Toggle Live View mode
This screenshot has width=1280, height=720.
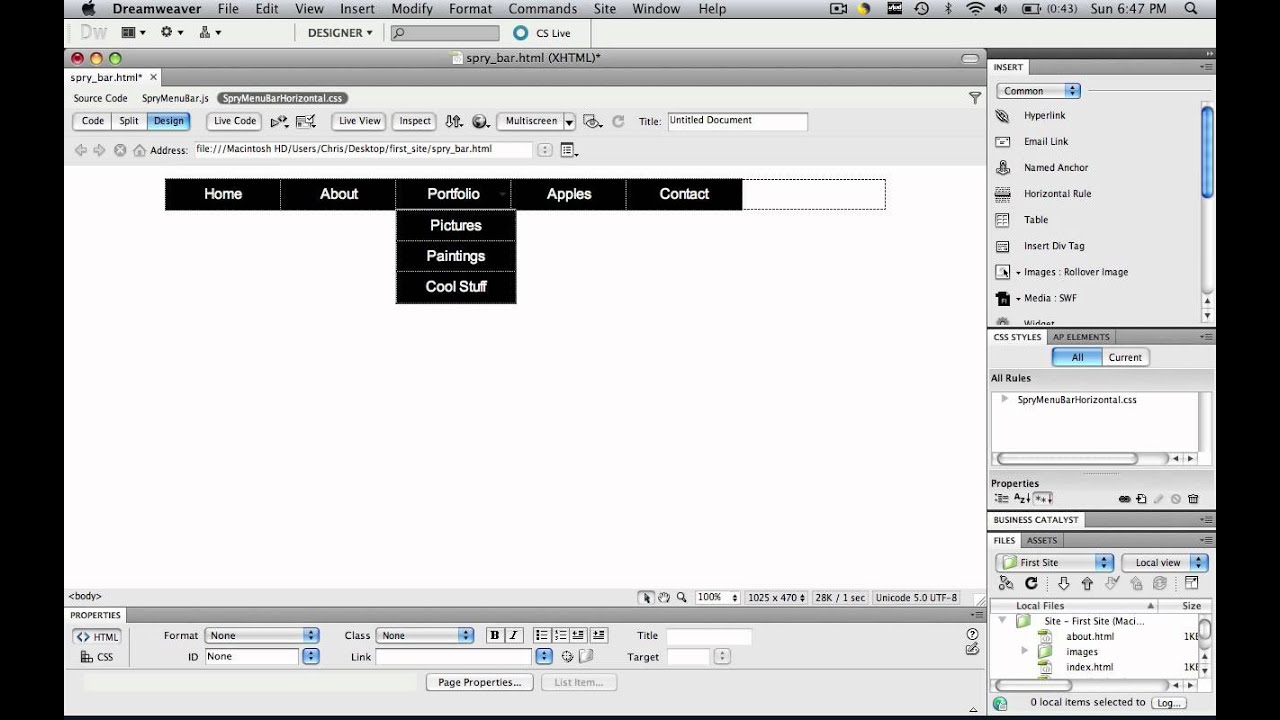[360, 121]
